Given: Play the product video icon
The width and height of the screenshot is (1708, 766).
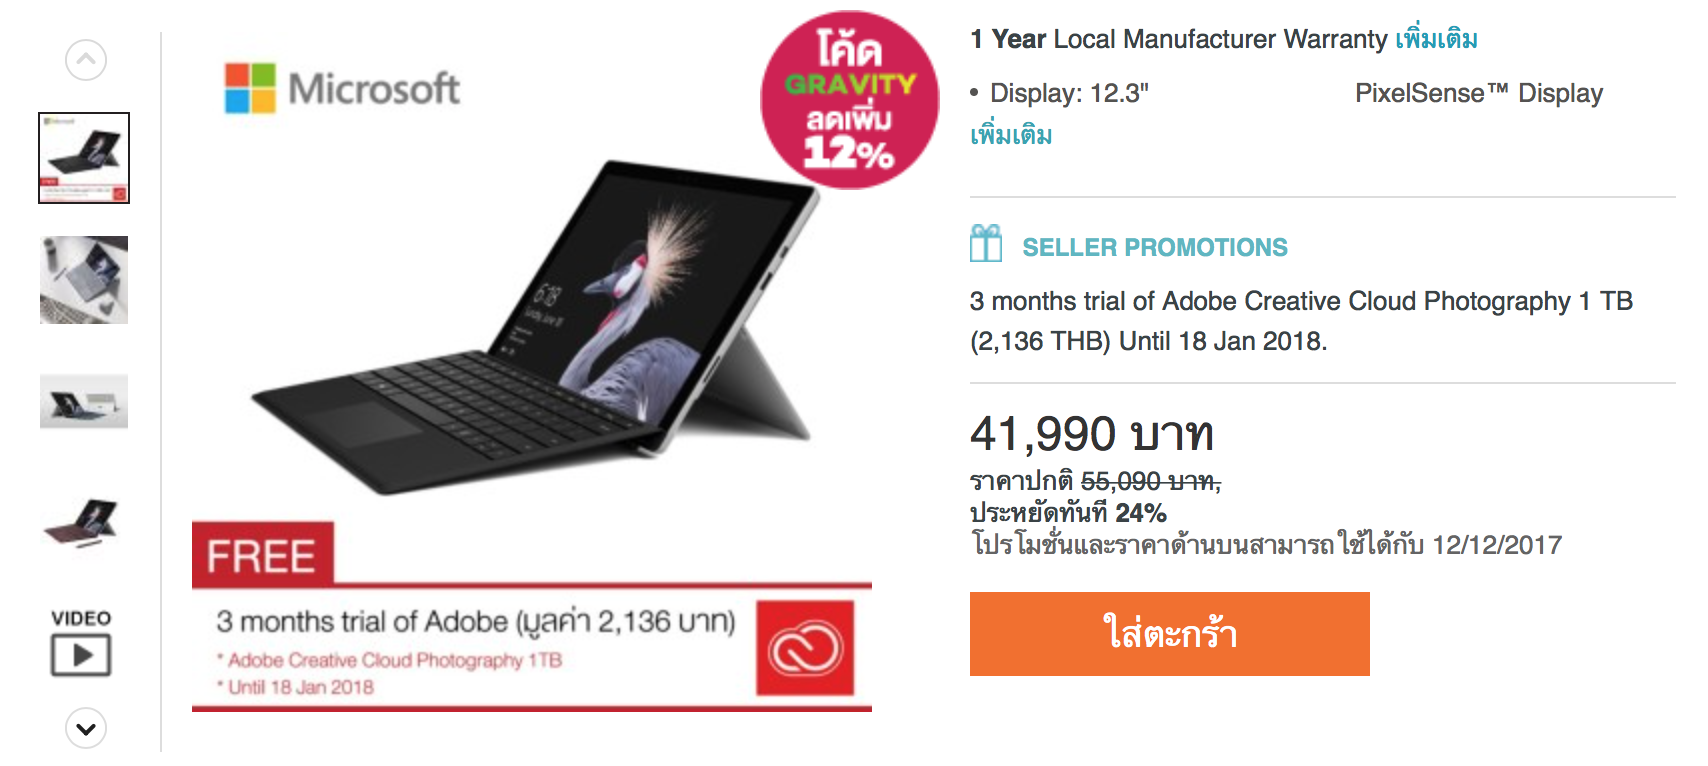Looking at the screenshot, I should coord(81,655).
